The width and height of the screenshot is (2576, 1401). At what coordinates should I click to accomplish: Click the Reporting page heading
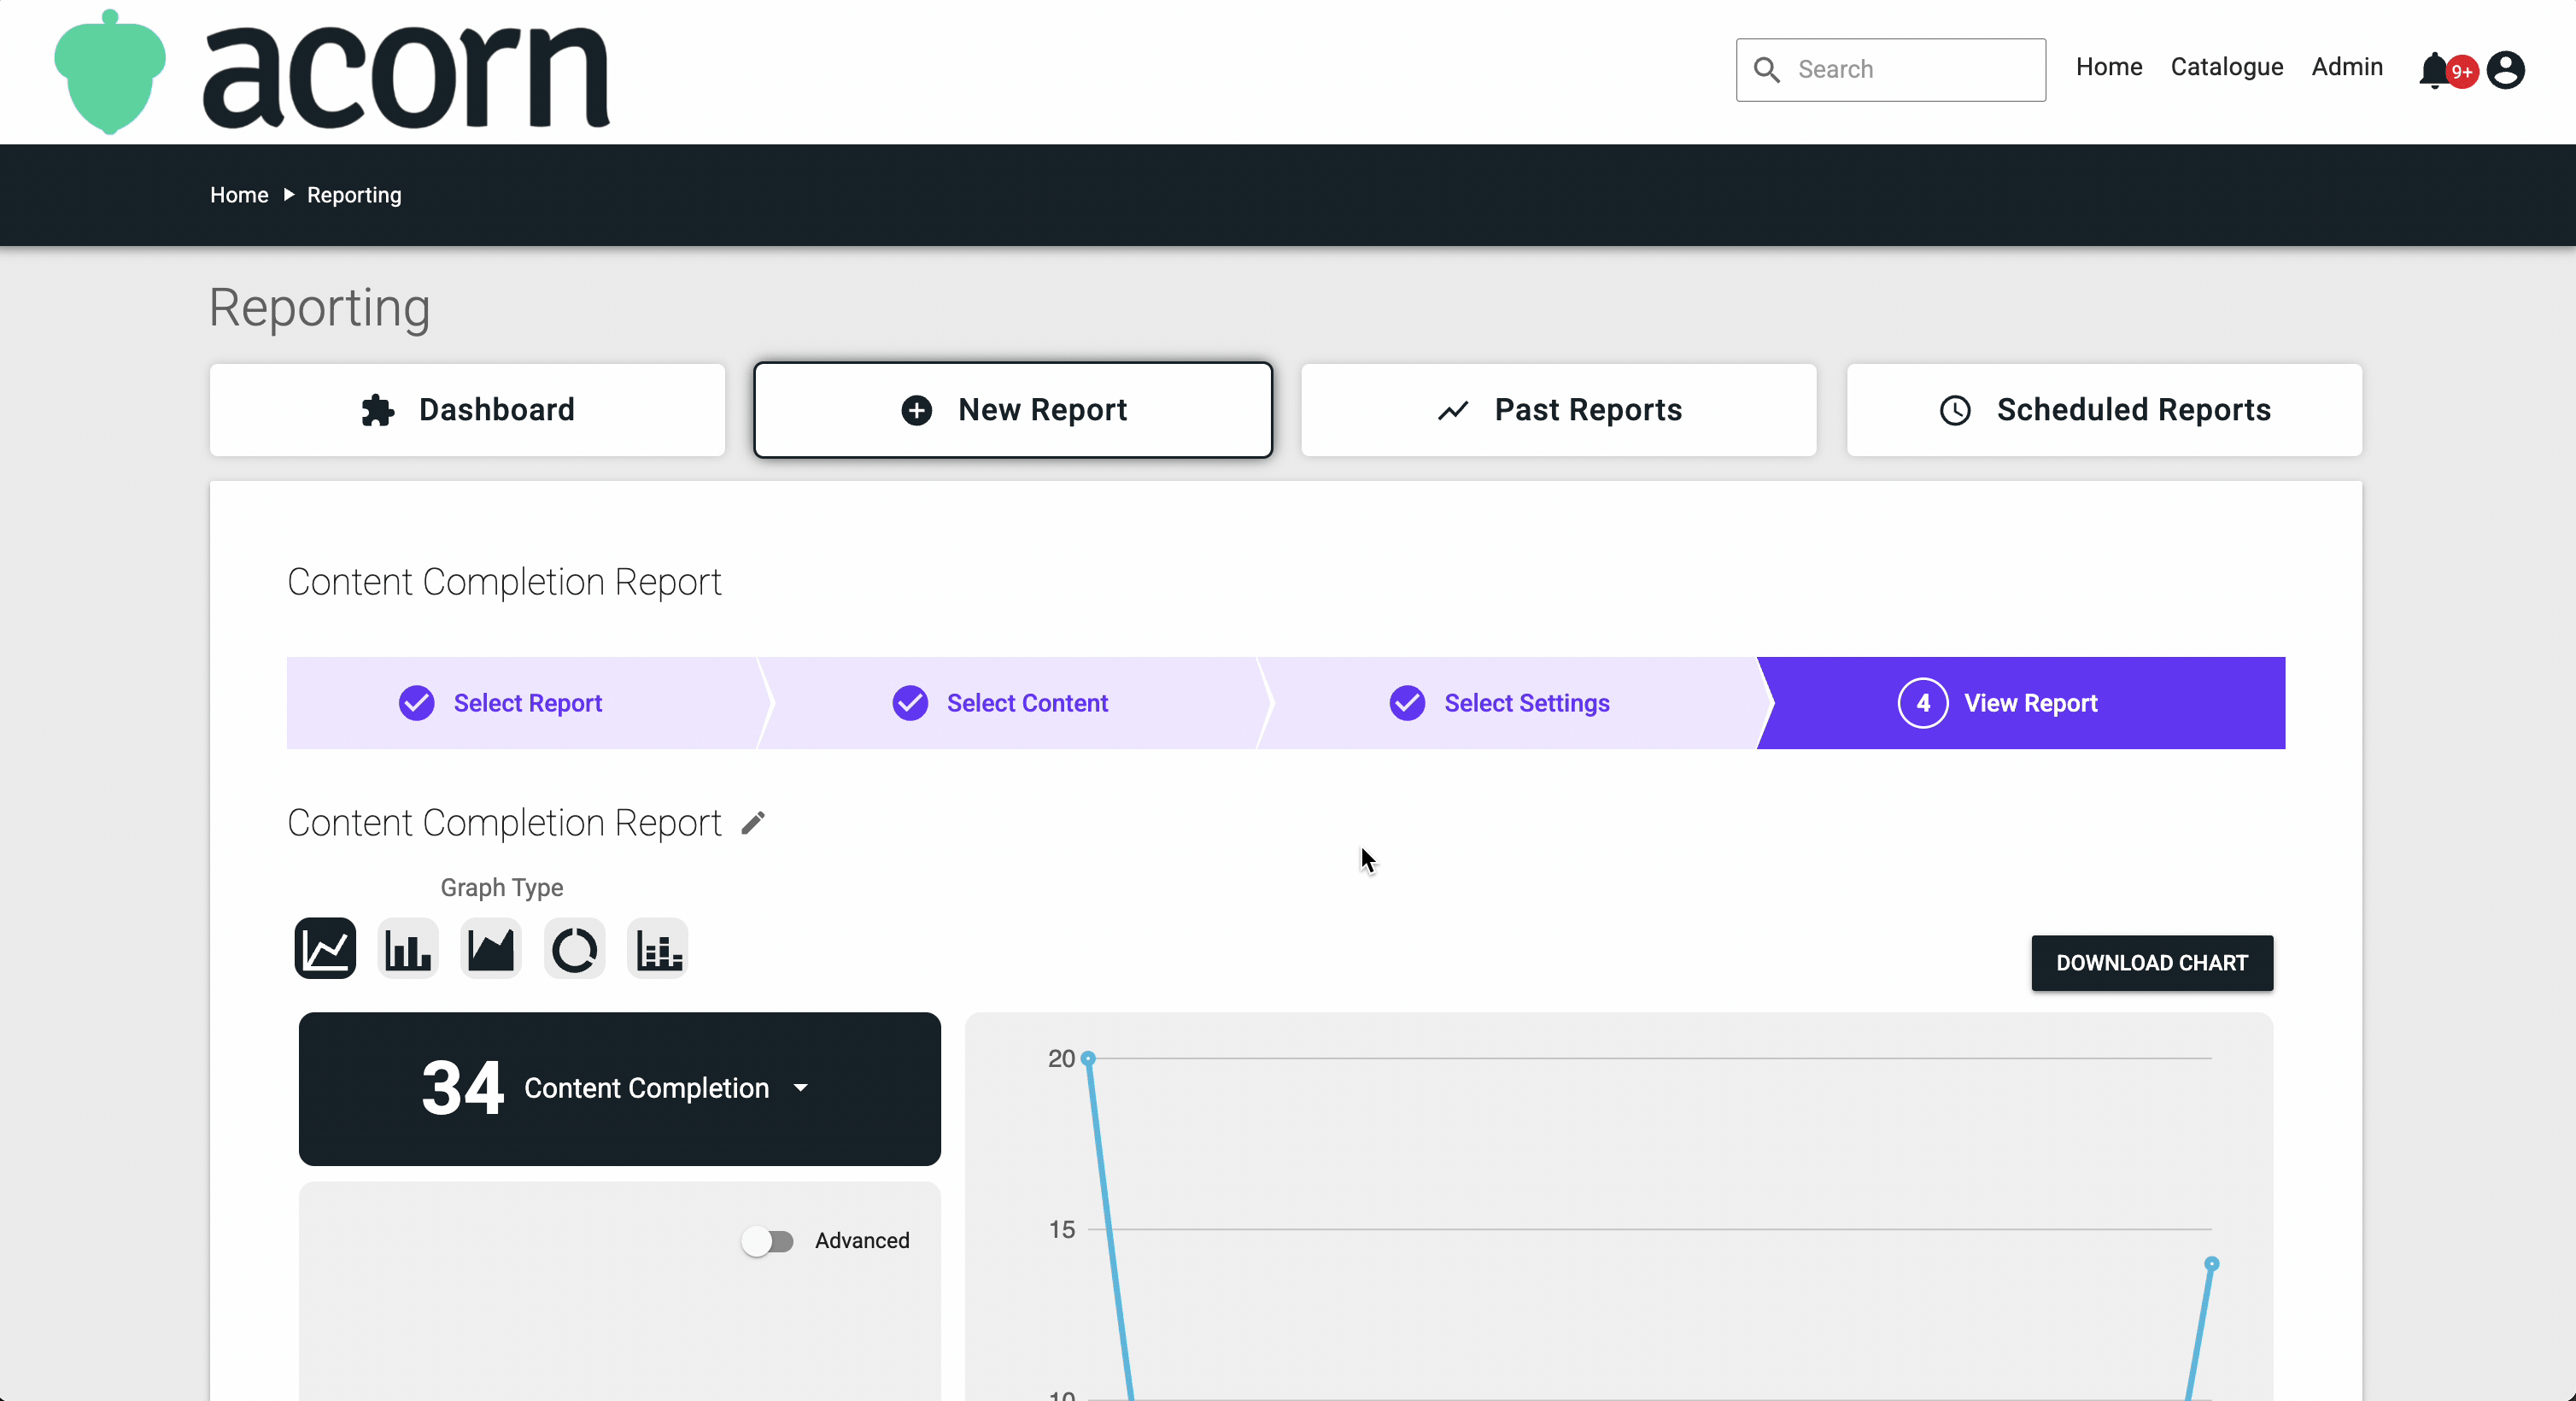pos(320,308)
